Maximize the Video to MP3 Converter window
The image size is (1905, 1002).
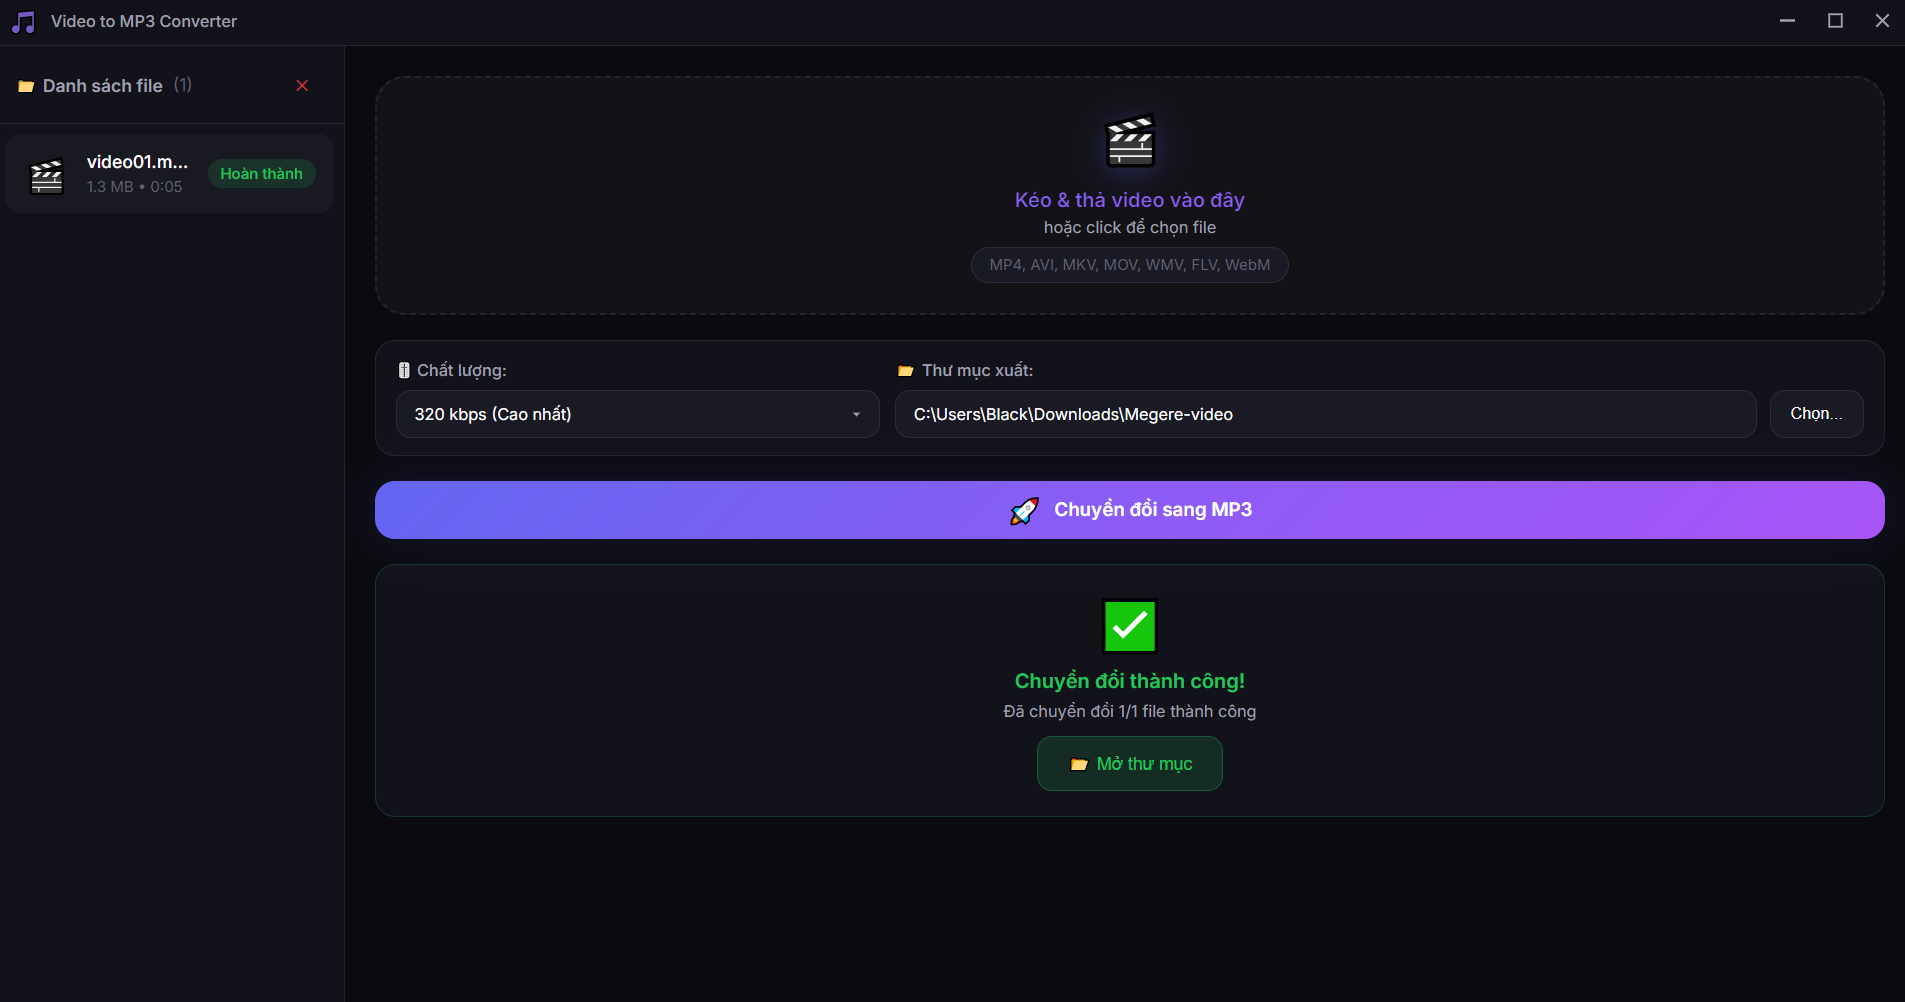(x=1835, y=21)
